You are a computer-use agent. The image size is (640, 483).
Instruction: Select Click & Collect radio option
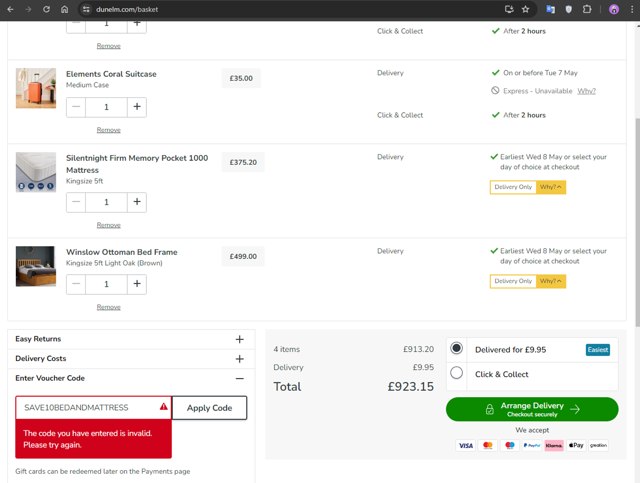[x=457, y=373]
